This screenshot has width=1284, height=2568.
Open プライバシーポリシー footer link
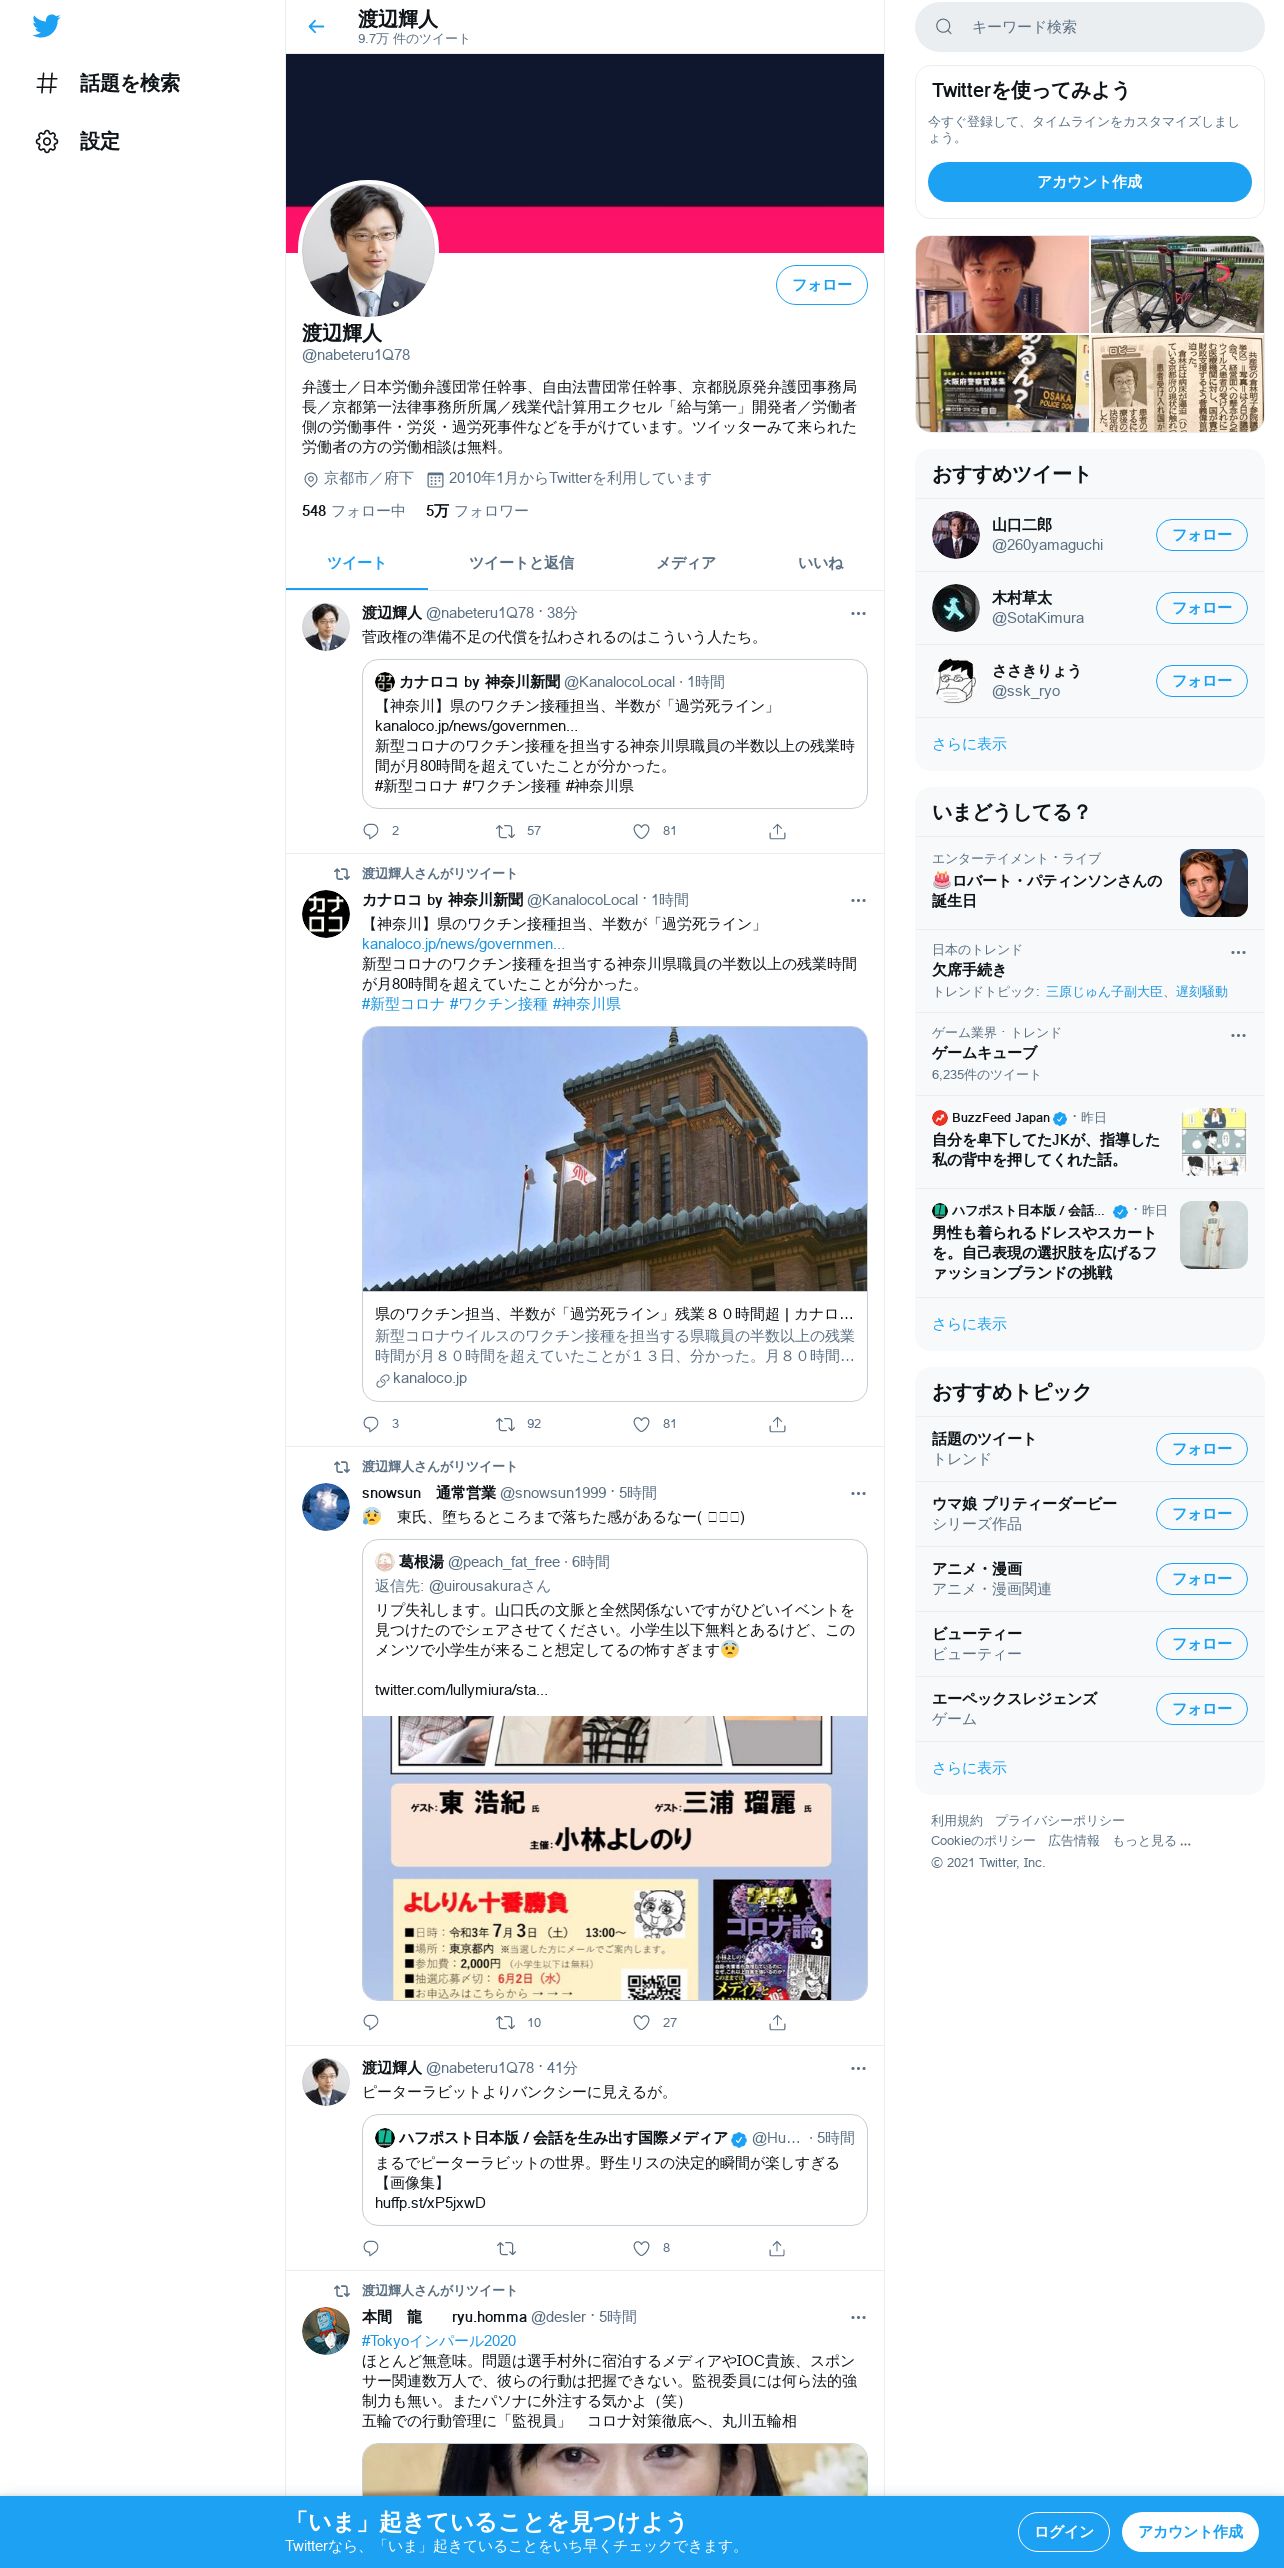[1059, 1821]
